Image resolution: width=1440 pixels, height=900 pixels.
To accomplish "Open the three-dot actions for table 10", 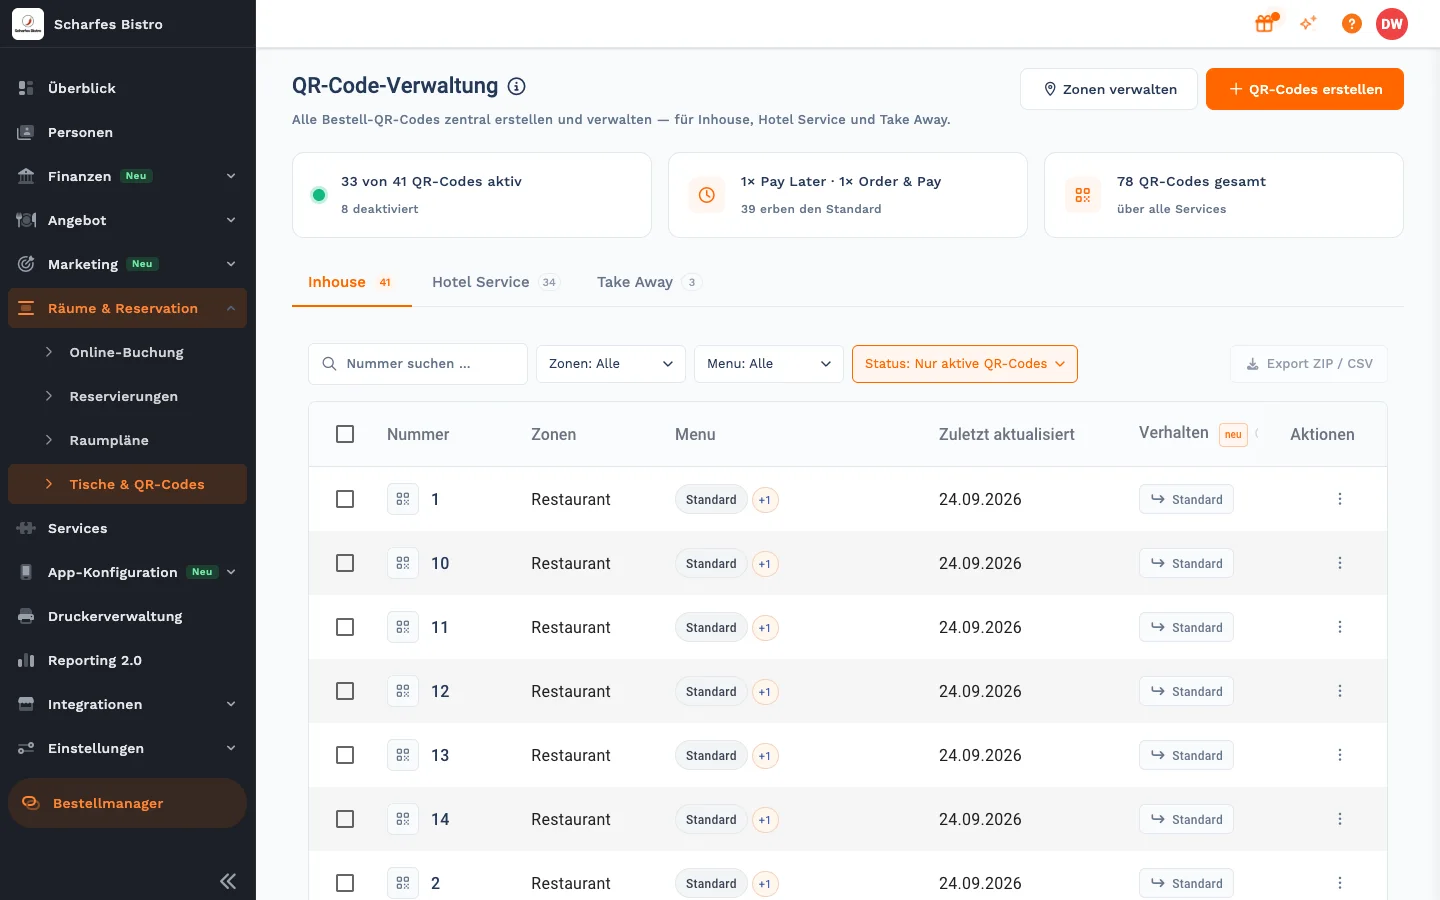I will [1340, 563].
